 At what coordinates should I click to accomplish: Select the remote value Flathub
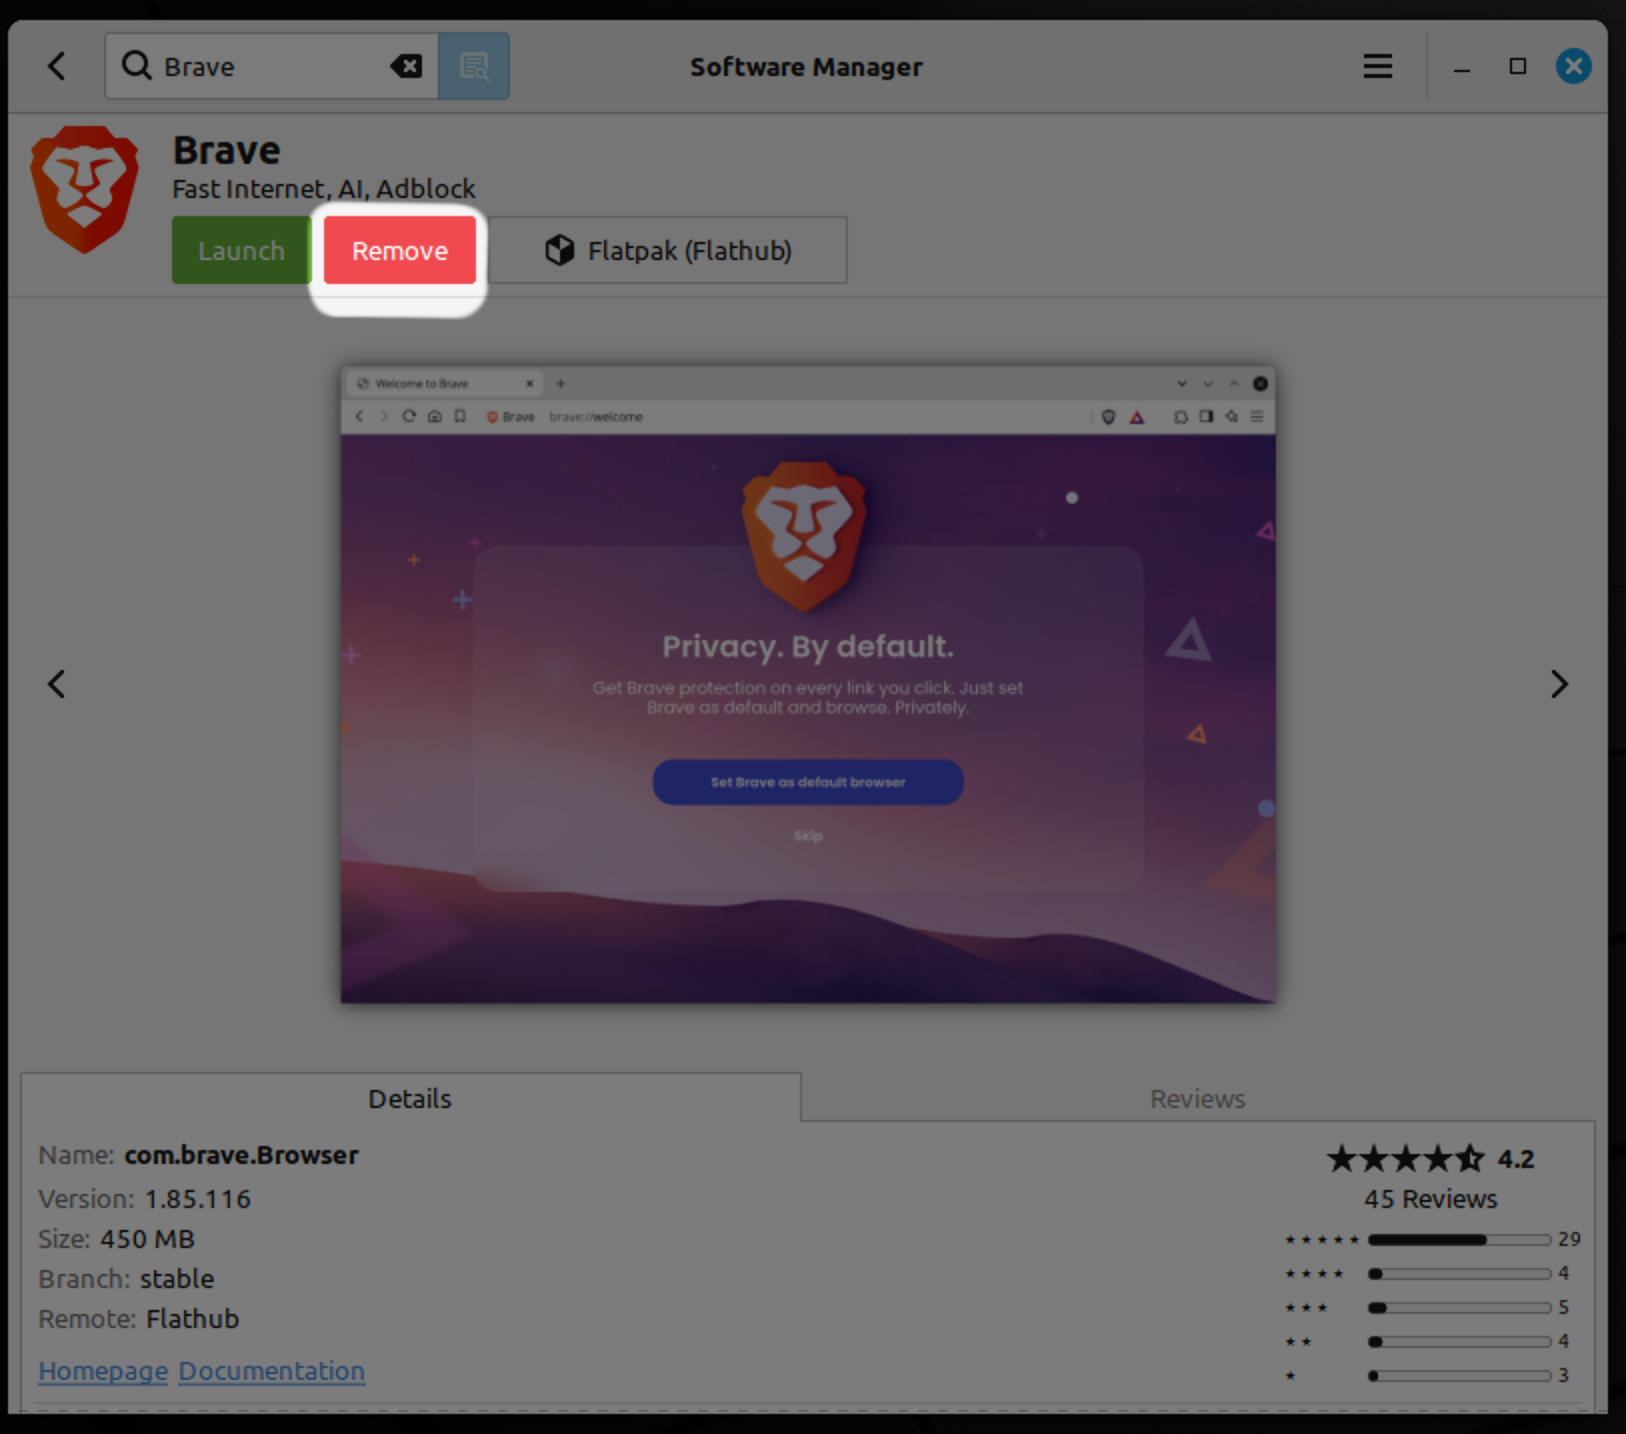(x=193, y=1319)
